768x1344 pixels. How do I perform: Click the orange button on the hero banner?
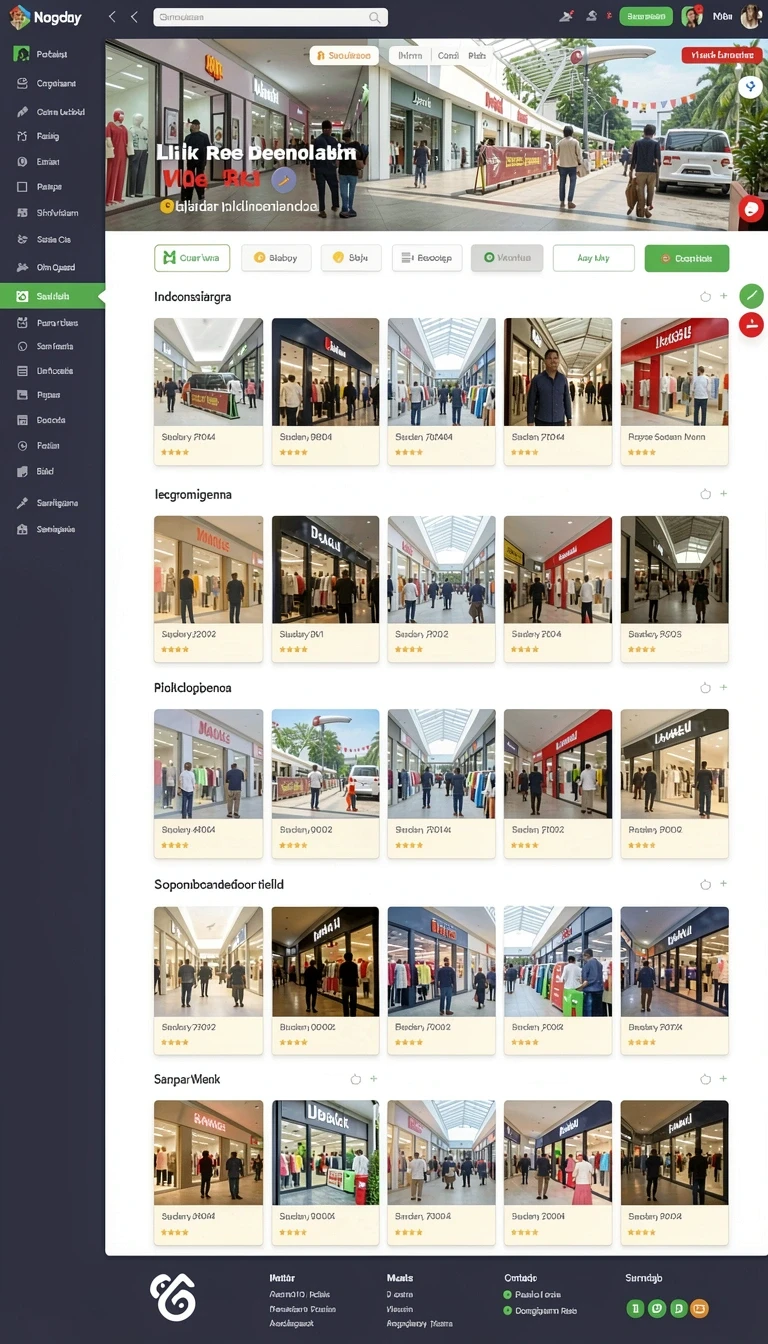[x=345, y=56]
